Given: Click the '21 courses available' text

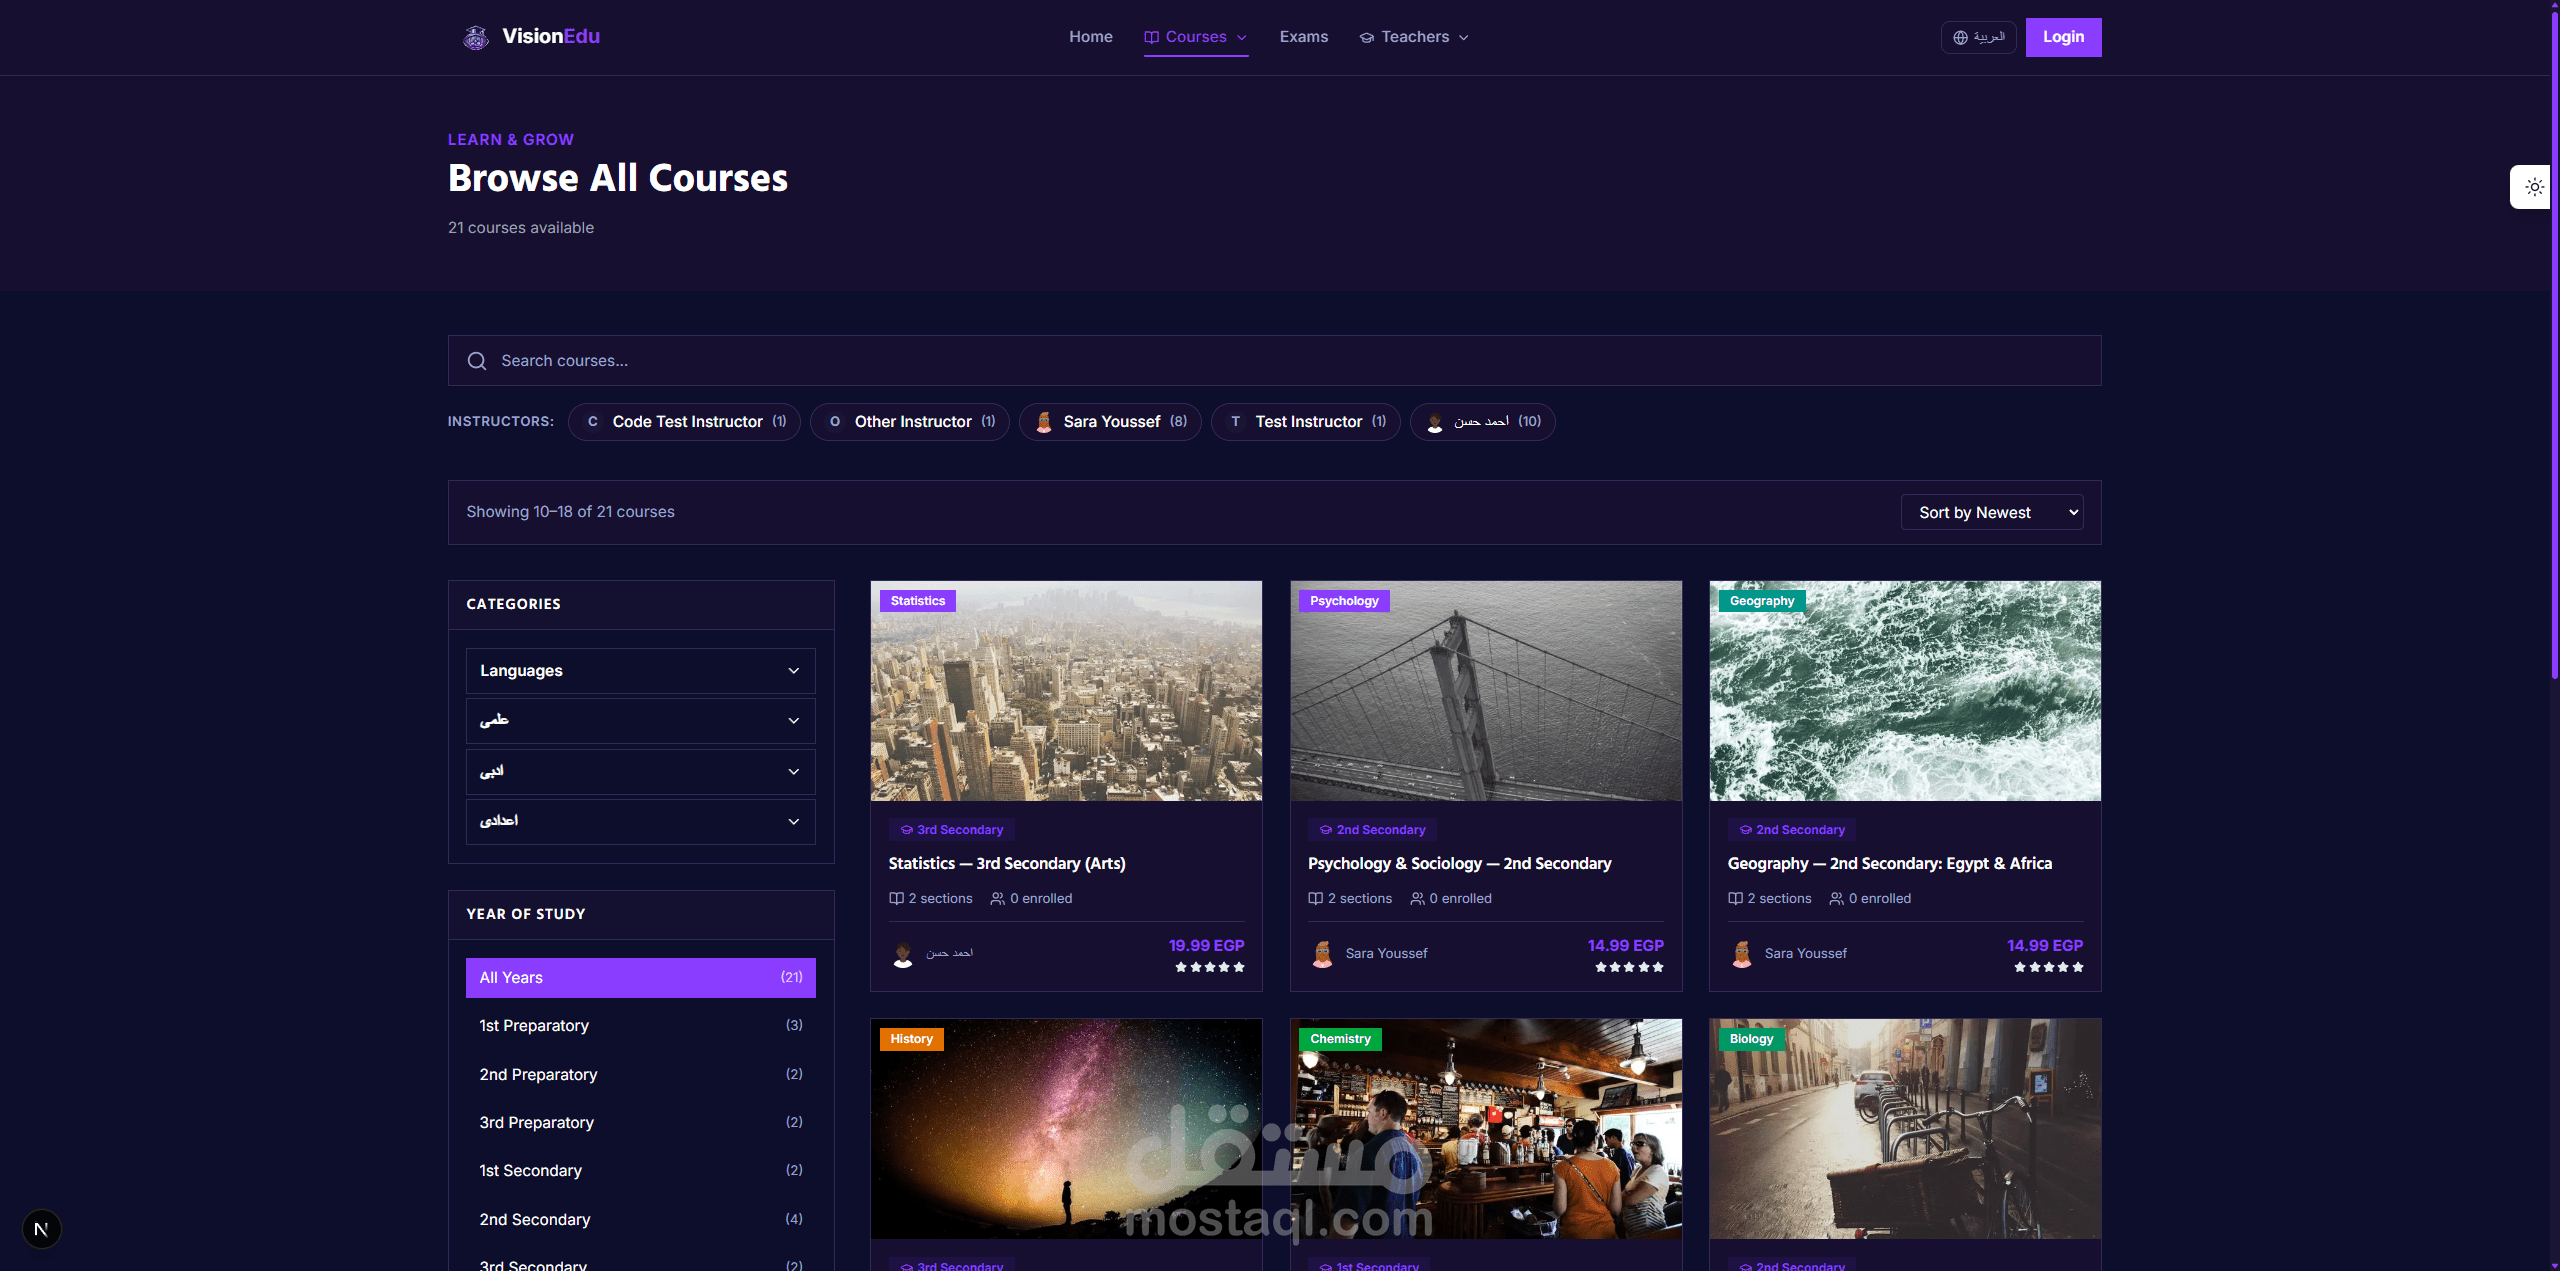Looking at the screenshot, I should (x=521, y=228).
